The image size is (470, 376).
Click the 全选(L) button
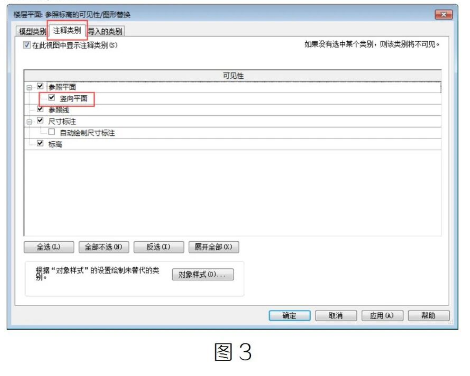[x=49, y=247]
